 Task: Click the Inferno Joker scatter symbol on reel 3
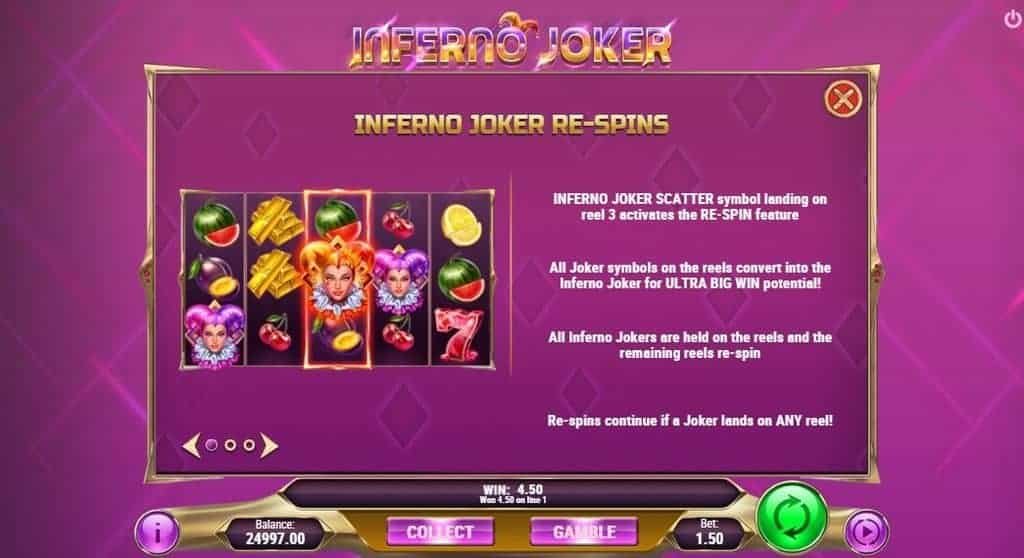pos(337,279)
